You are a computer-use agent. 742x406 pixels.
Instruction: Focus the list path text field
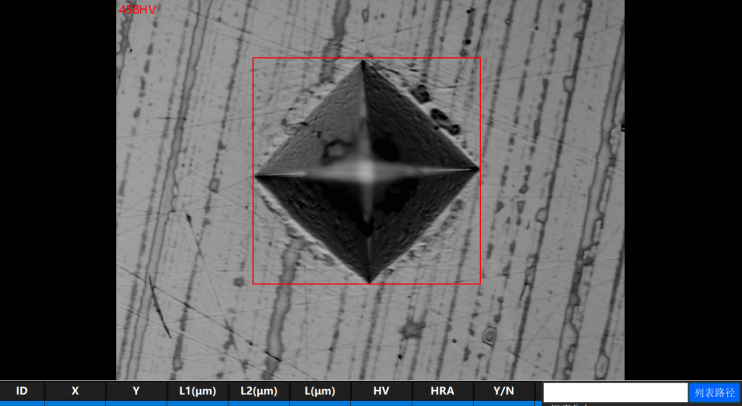point(615,392)
